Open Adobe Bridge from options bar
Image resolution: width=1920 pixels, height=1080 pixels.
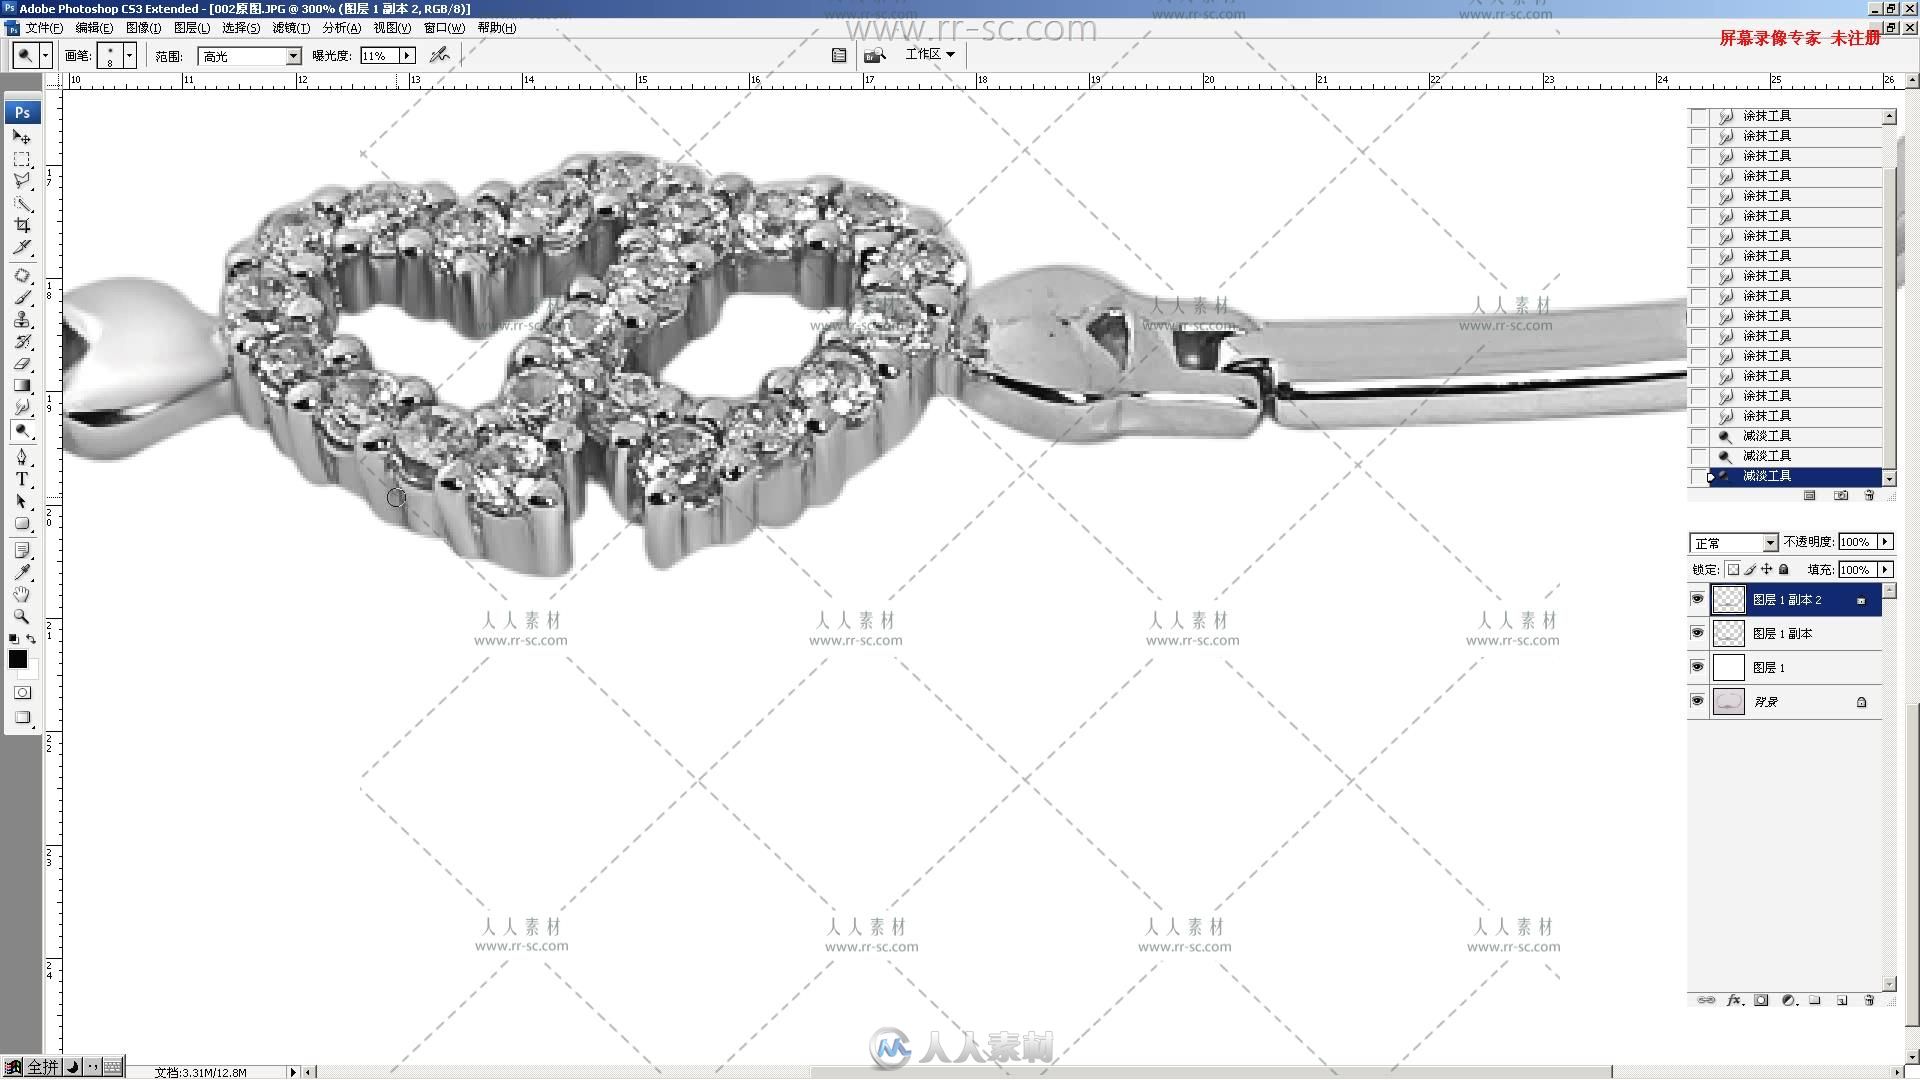point(875,55)
